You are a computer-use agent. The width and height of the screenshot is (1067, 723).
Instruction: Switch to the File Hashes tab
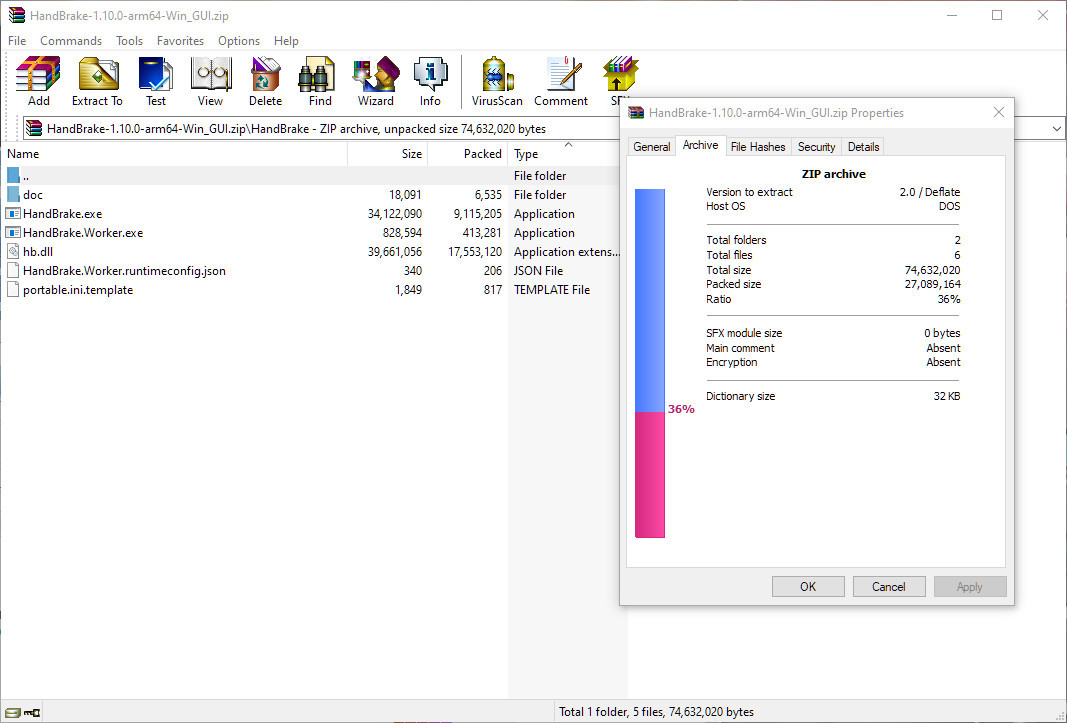pos(758,146)
